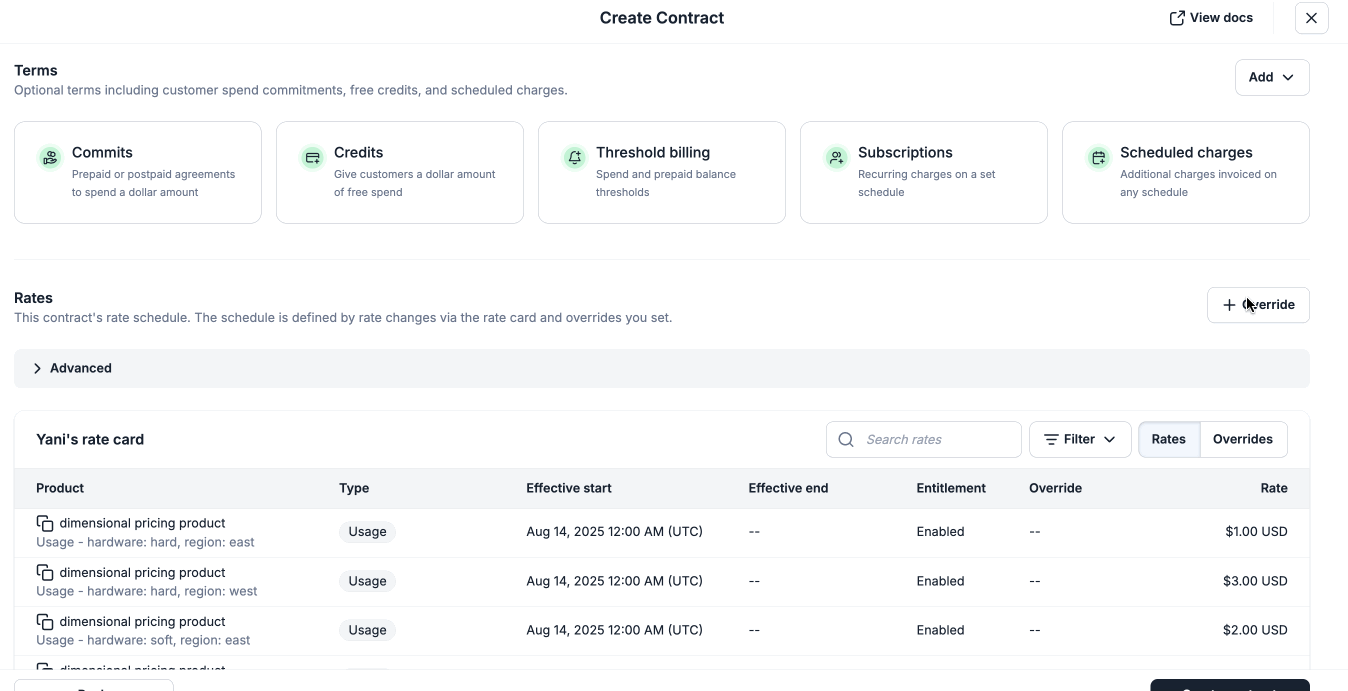Image resolution: width=1348 pixels, height=691 pixels.
Task: Click the Commits term badge icon
Action: pos(50,157)
